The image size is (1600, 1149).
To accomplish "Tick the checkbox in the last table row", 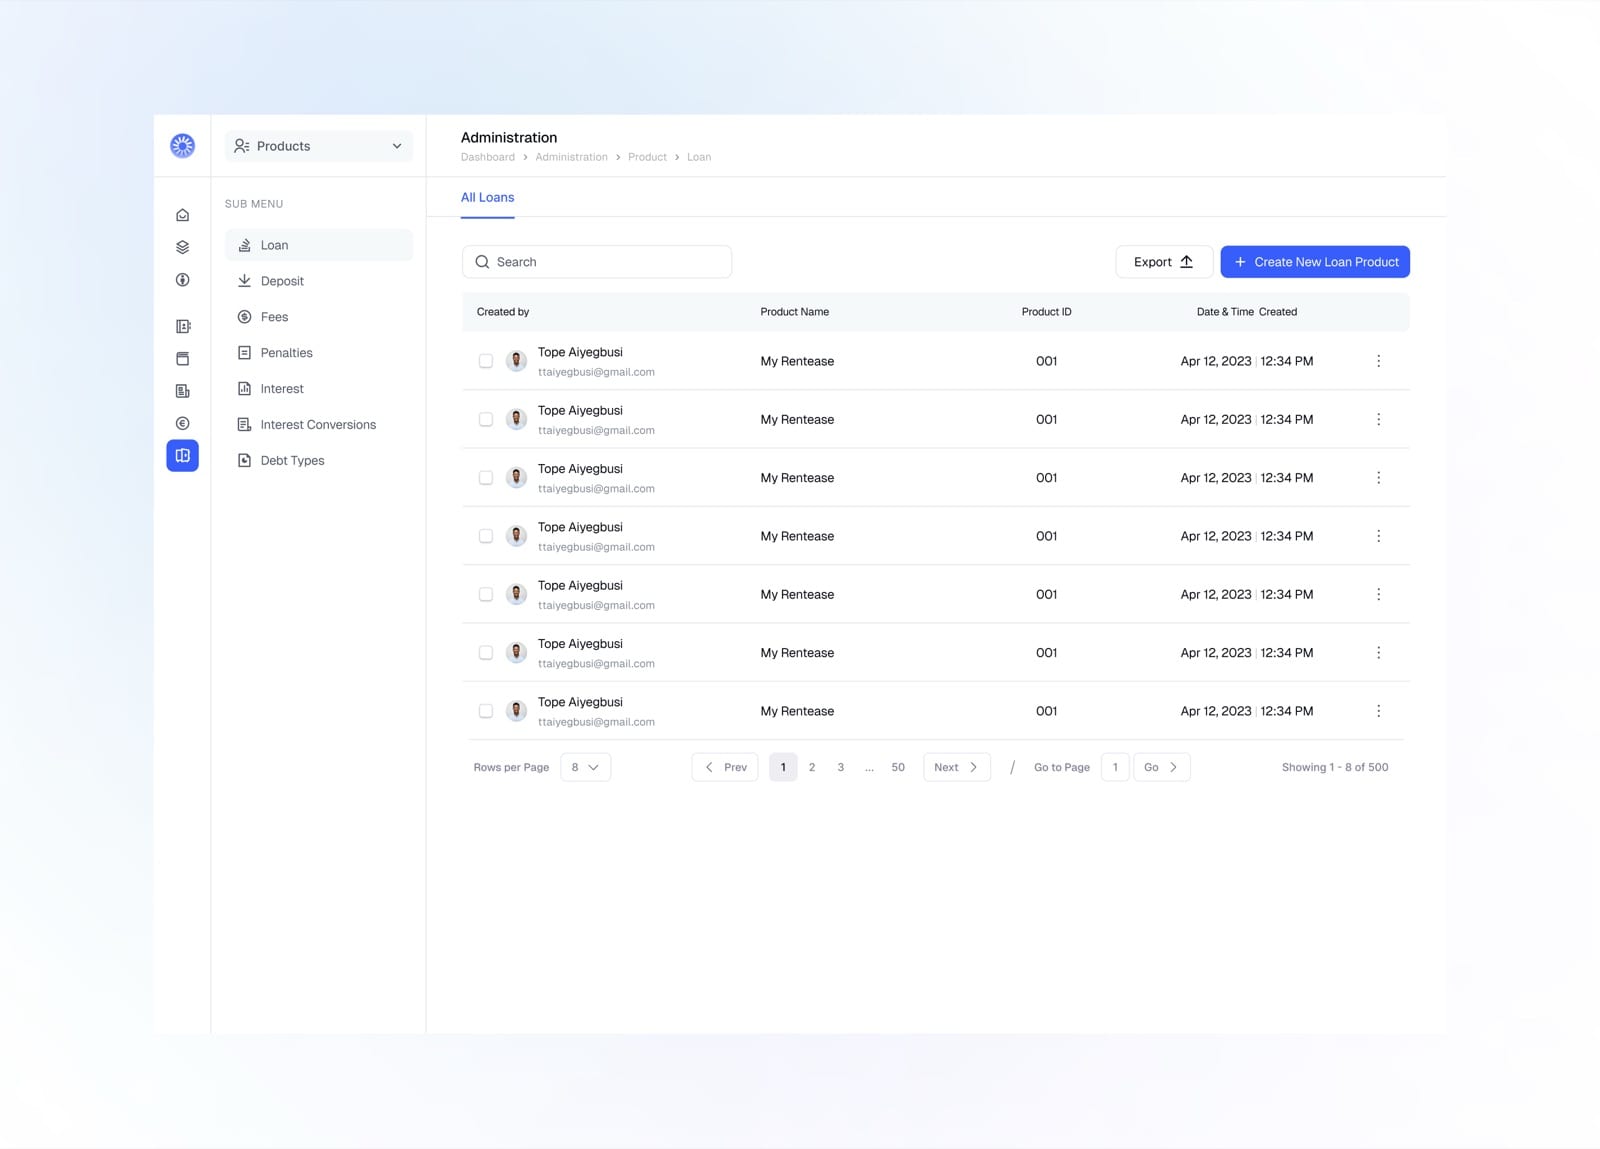I will pos(486,711).
